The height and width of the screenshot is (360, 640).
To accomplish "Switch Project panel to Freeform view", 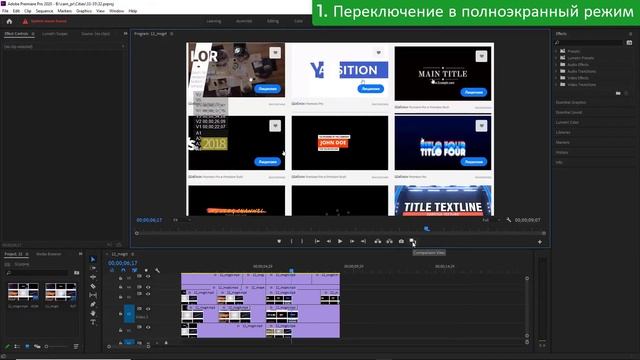I will pyautogui.click(x=37, y=347).
